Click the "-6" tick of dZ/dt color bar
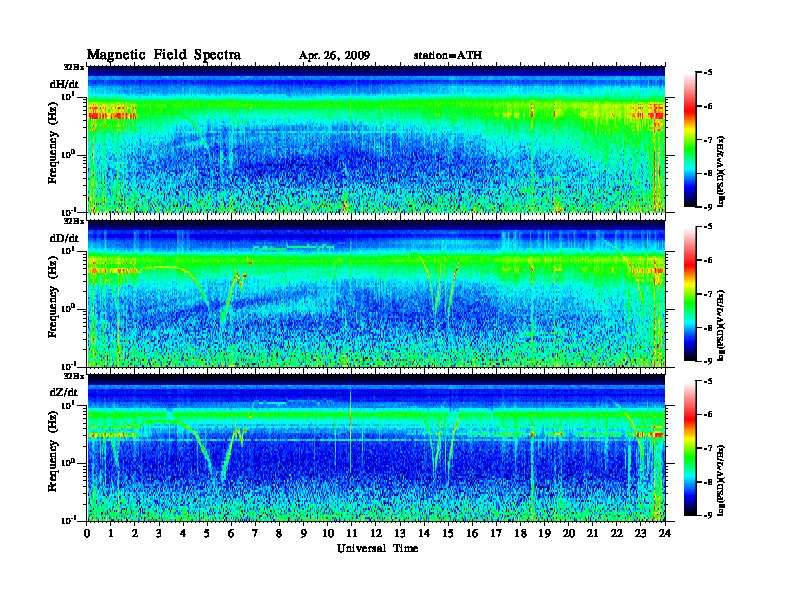 point(708,415)
